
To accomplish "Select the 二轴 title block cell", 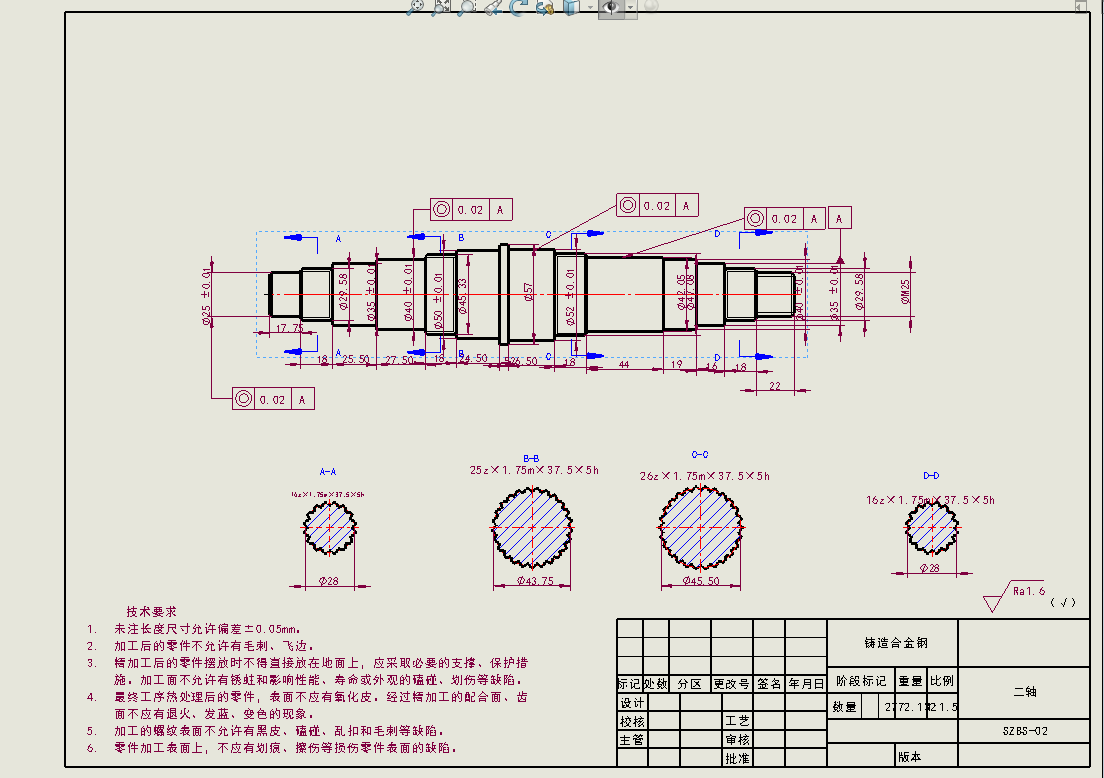I will (x=1024, y=691).
